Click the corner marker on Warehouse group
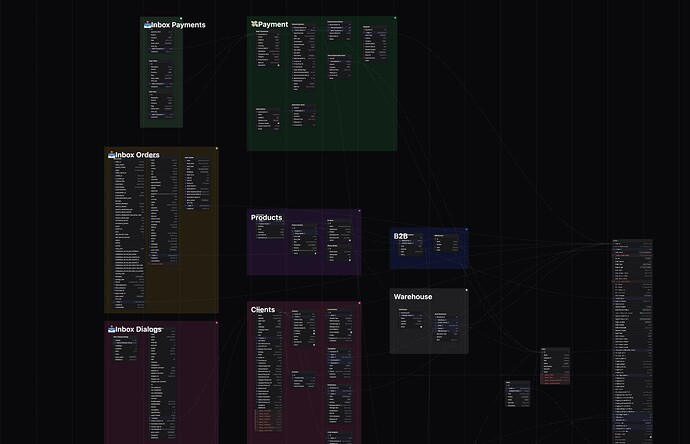 [x=466, y=289]
